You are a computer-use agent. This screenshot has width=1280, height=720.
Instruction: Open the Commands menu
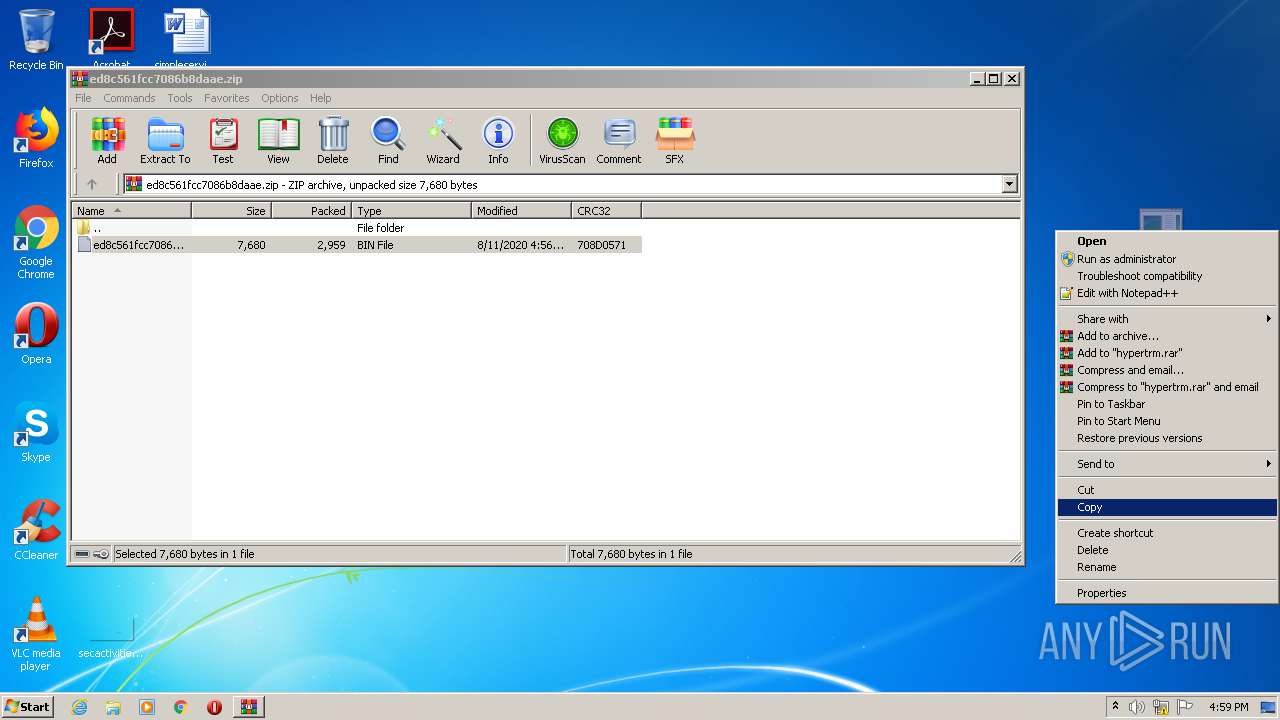point(129,98)
